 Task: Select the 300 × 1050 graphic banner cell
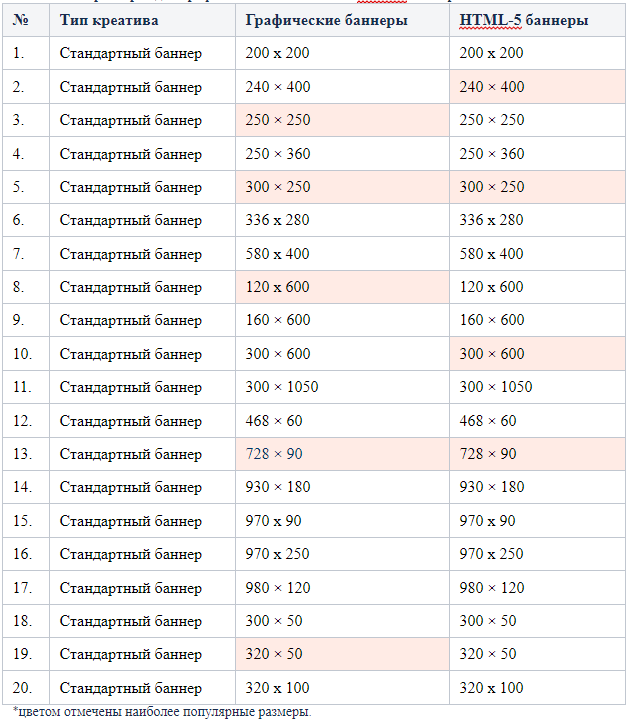(343, 387)
